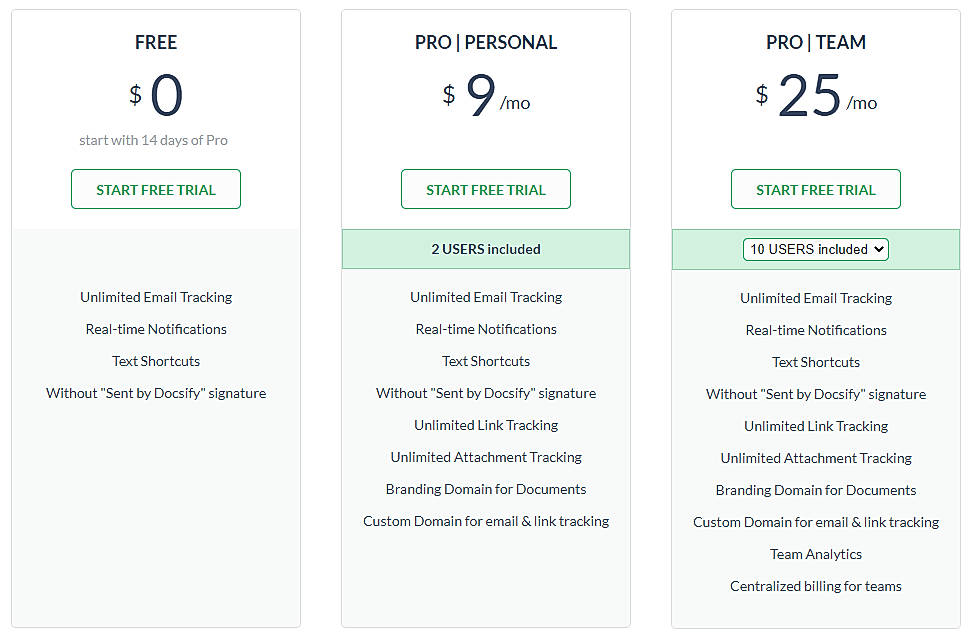Select 'Unlimited Email Tracking' in the FREE plan

[x=155, y=297]
